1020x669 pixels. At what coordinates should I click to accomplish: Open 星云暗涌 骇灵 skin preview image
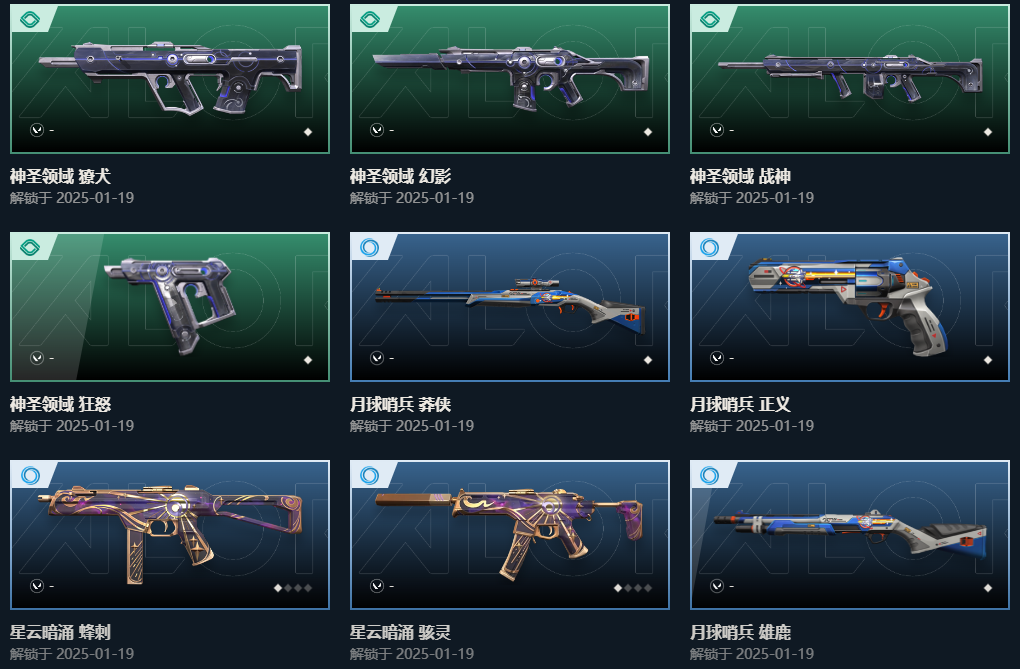point(510,535)
